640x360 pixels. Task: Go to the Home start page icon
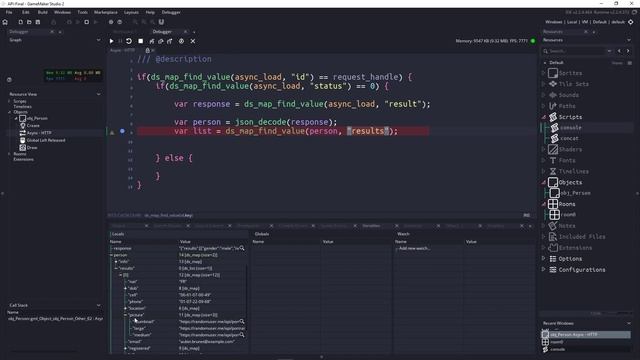(5, 22)
